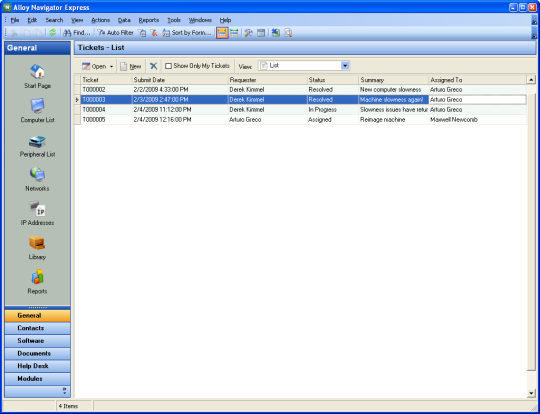540x414 pixels.
Task: Click the '2/2/2009 4:33:00 PM' date cell
Action: [180, 90]
